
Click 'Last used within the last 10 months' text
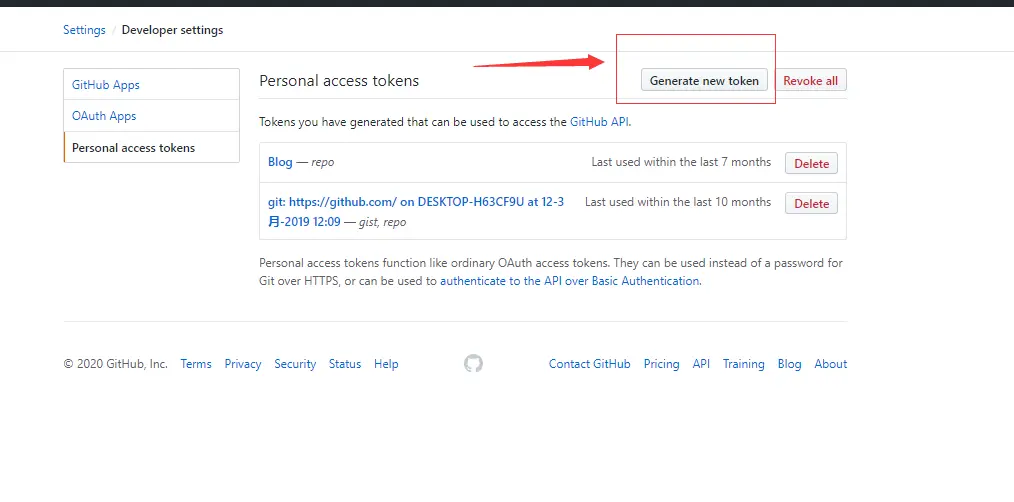point(678,202)
